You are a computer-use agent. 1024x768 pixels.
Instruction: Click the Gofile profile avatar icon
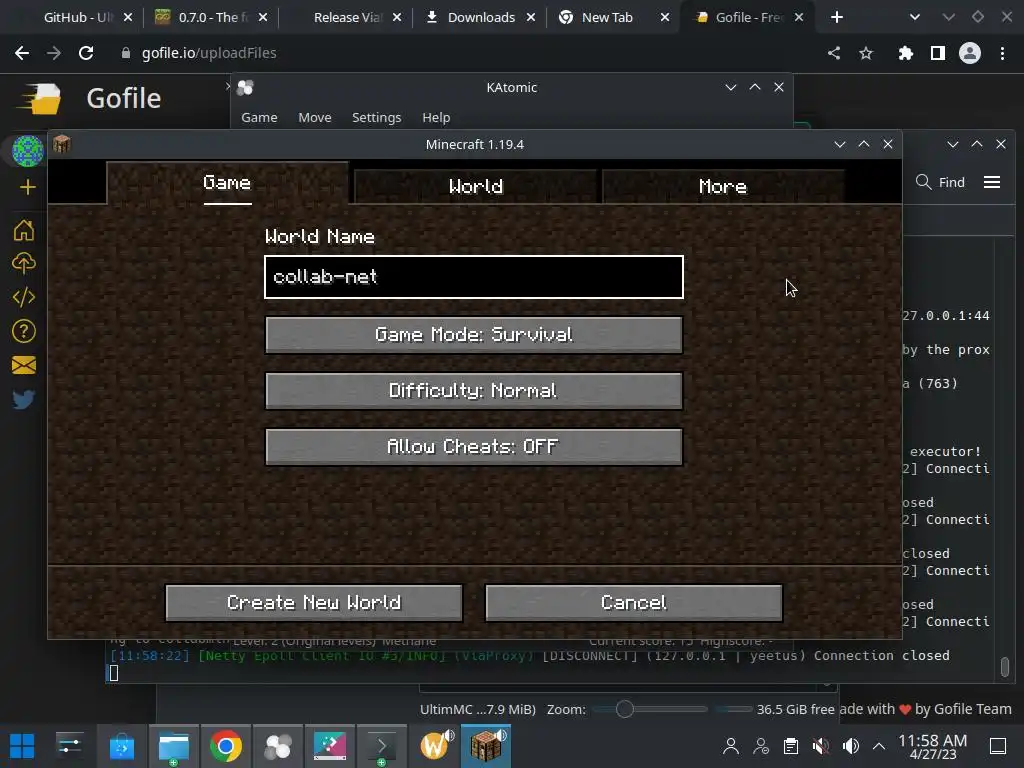(27, 151)
